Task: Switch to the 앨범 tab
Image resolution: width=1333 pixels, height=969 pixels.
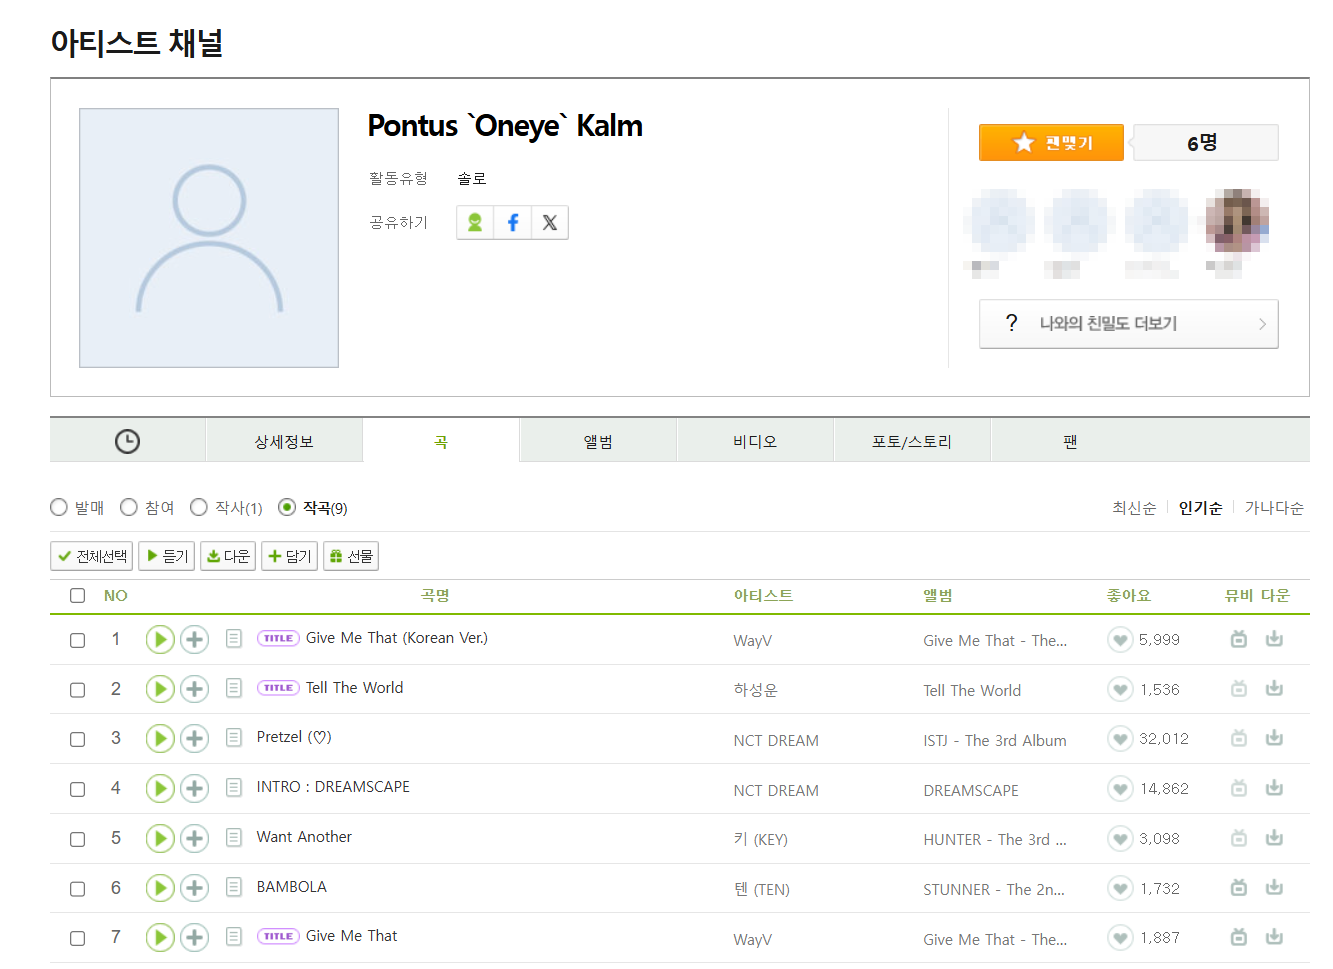Action: pyautogui.click(x=598, y=441)
